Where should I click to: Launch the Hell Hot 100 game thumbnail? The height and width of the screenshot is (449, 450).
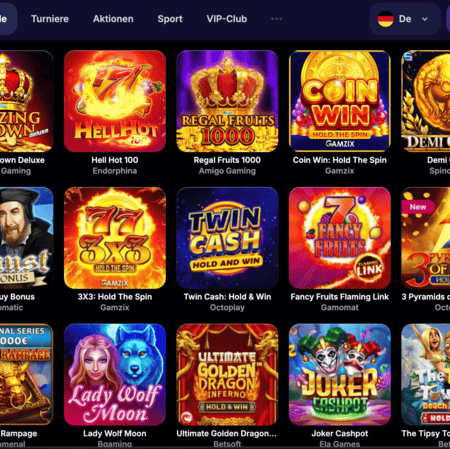[115, 101]
